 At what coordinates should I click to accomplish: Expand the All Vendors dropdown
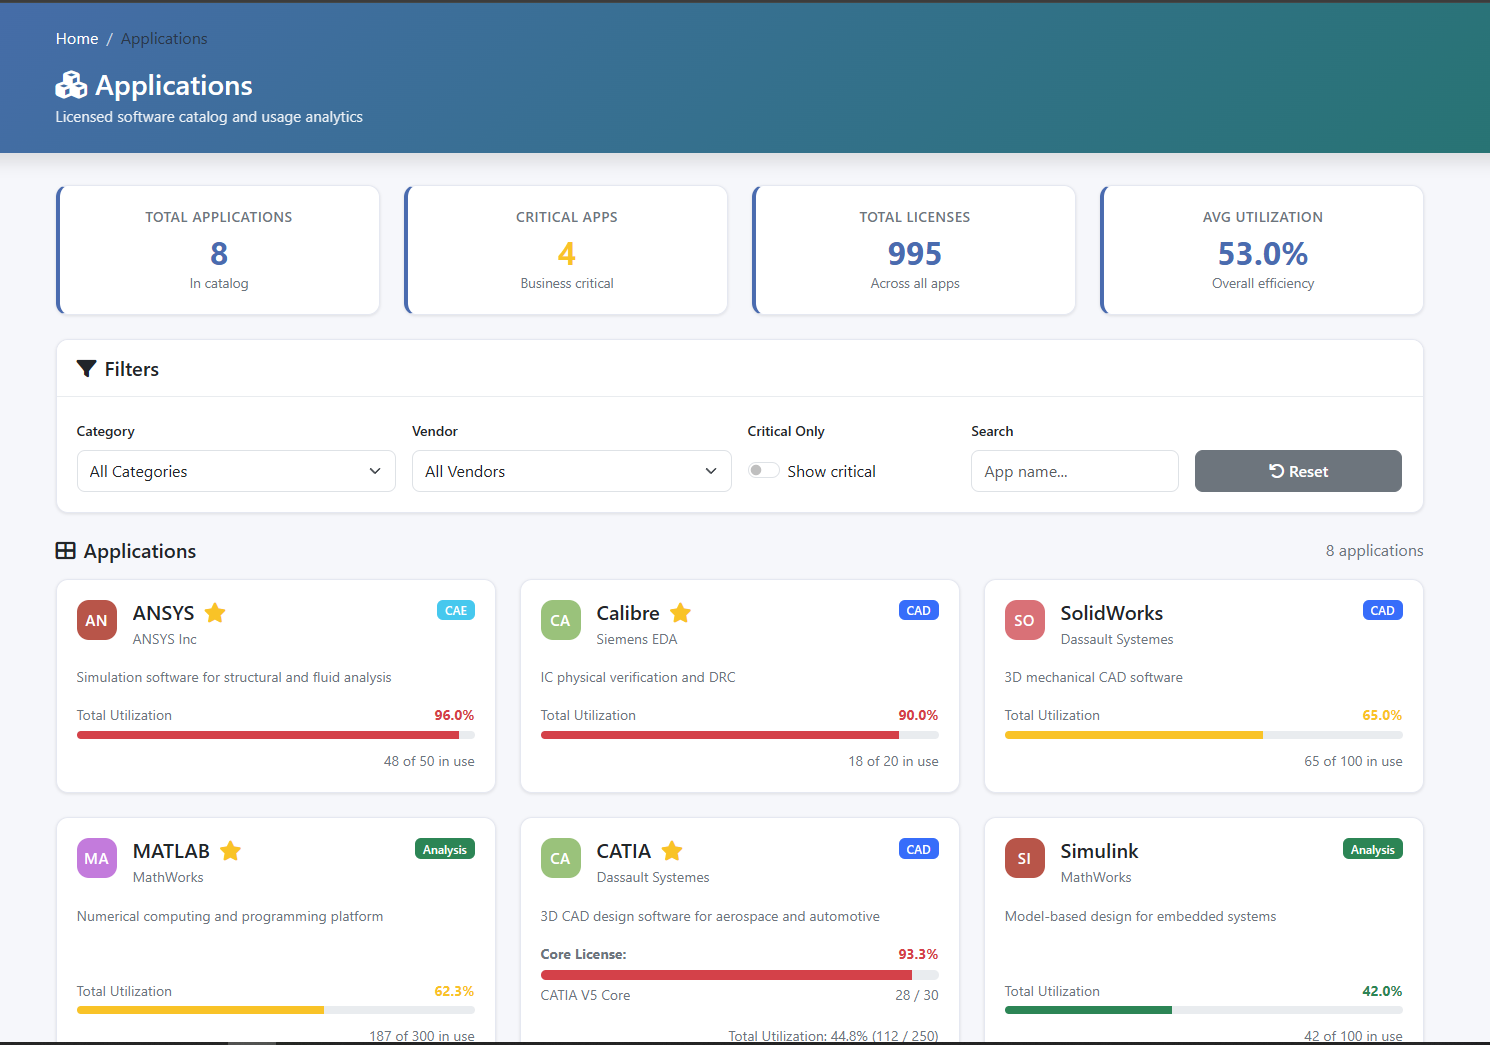[x=571, y=471]
